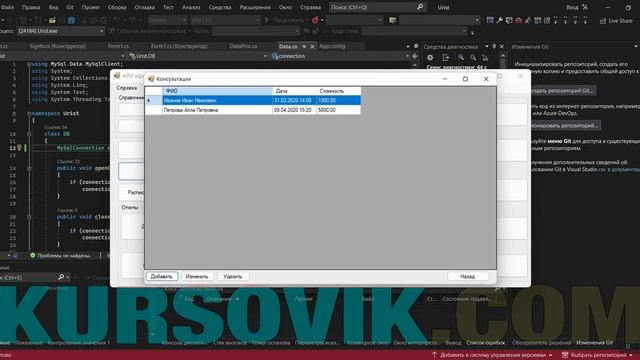Open the connection member navigation dropdown
The width and height of the screenshot is (640, 360).
click(340, 56)
